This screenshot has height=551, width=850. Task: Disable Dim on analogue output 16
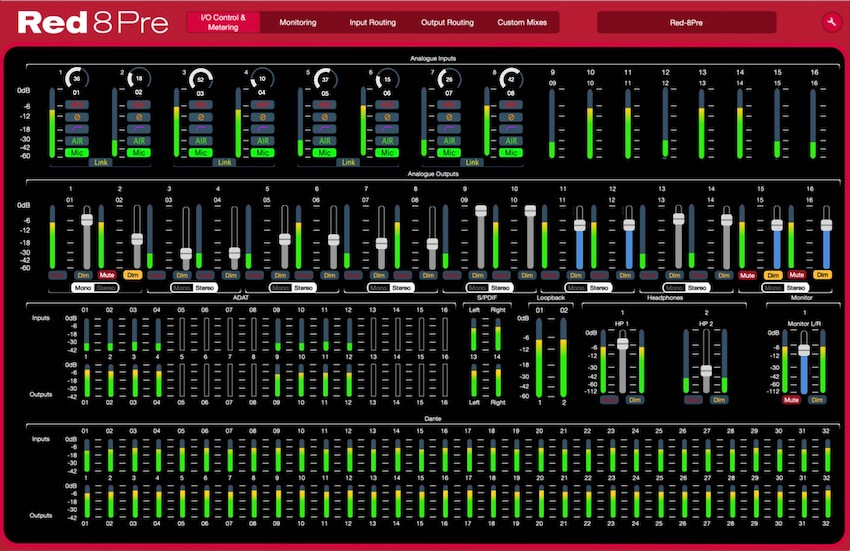click(822, 275)
